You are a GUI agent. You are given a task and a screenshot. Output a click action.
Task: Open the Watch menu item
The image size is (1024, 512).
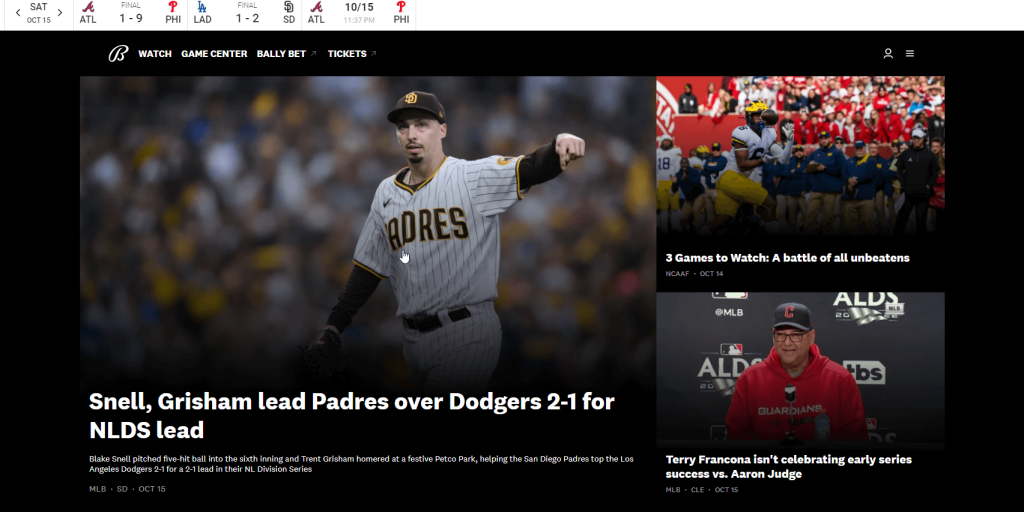tap(155, 54)
